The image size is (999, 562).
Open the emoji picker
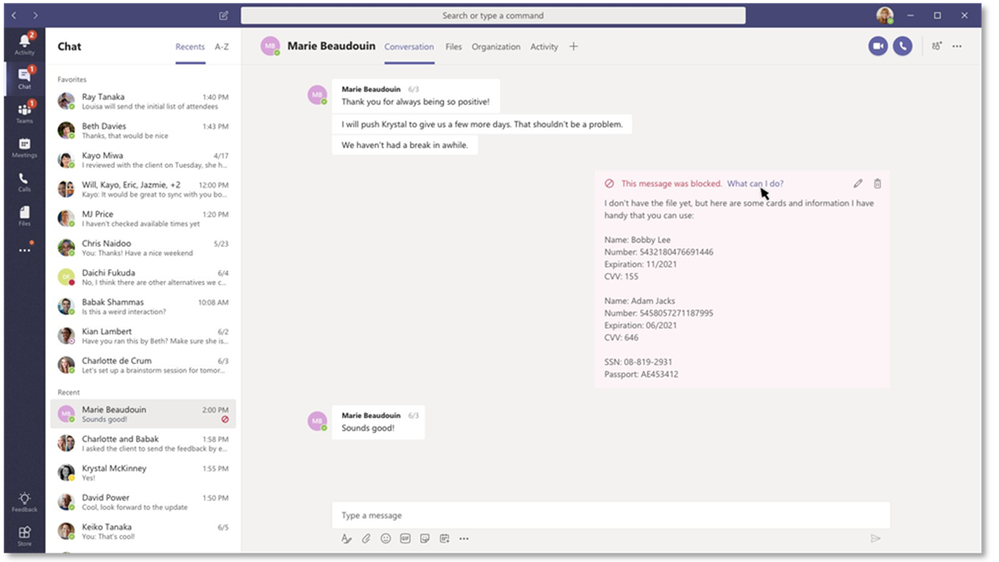pos(385,538)
